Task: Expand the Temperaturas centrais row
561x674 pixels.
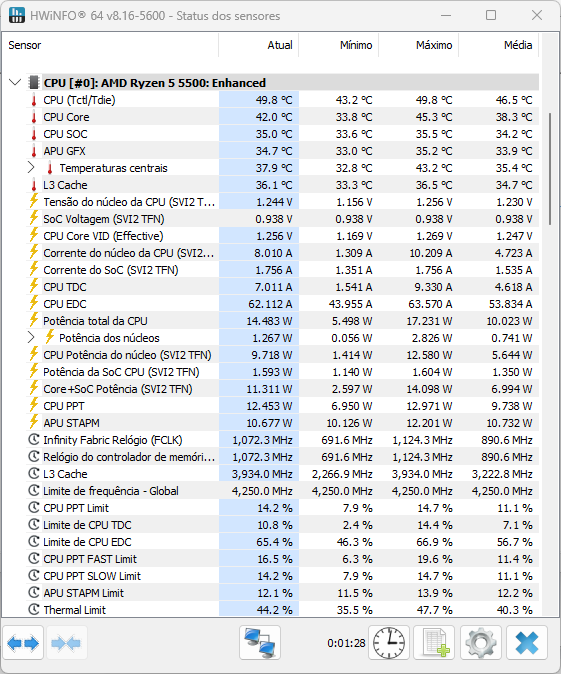Action: click(31, 168)
